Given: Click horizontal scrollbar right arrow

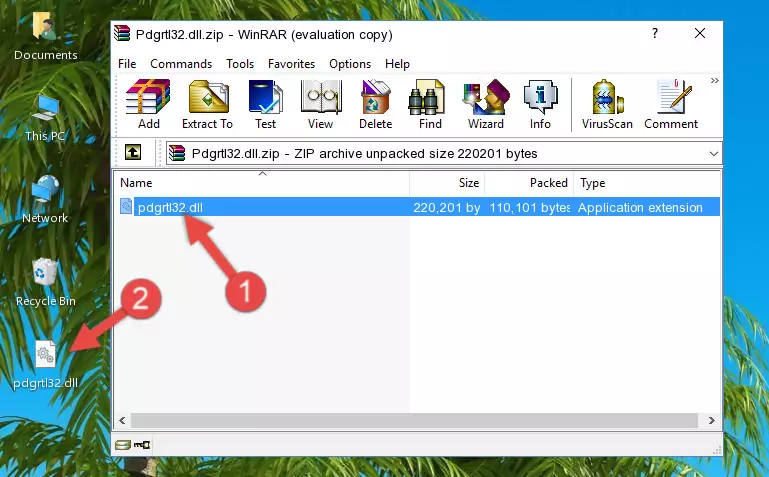Looking at the screenshot, I should click(712, 420).
